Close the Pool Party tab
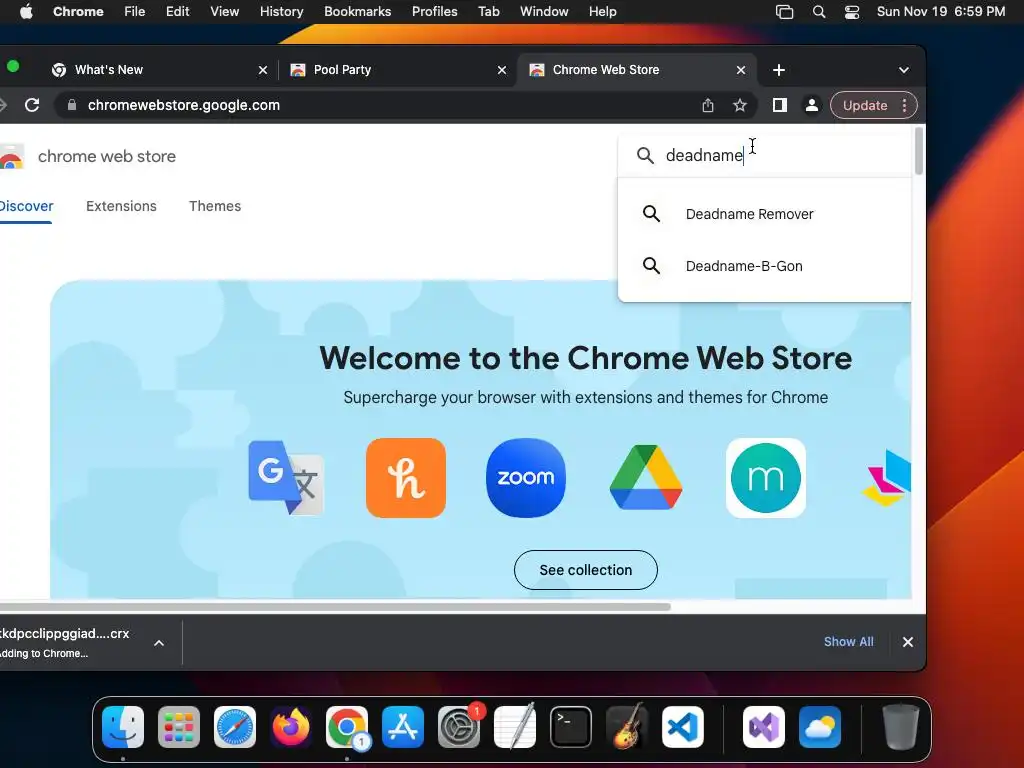 point(502,70)
